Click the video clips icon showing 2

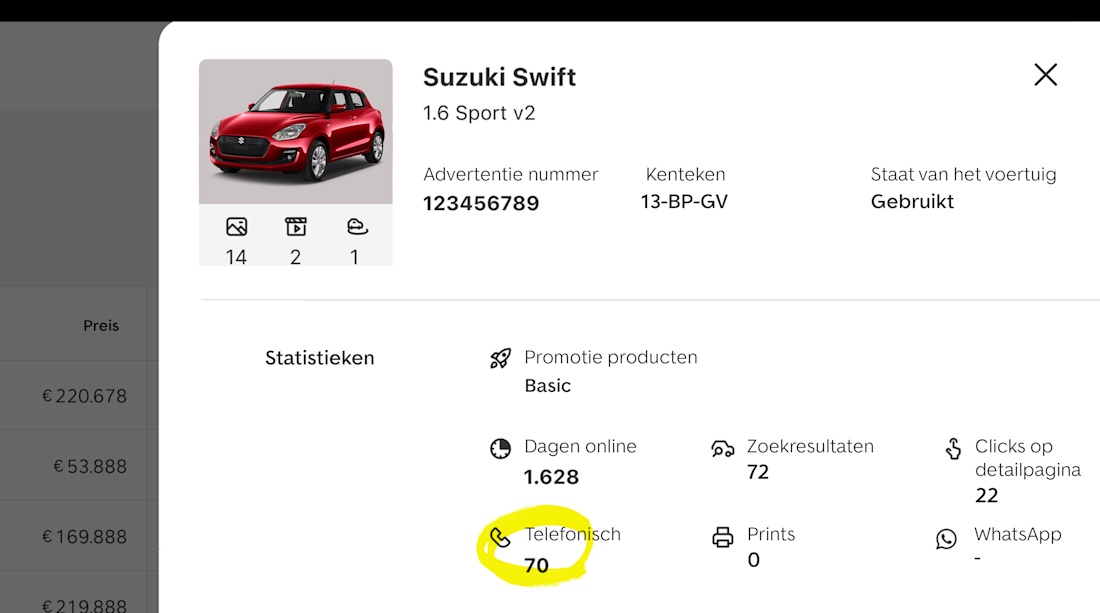tap(295, 227)
